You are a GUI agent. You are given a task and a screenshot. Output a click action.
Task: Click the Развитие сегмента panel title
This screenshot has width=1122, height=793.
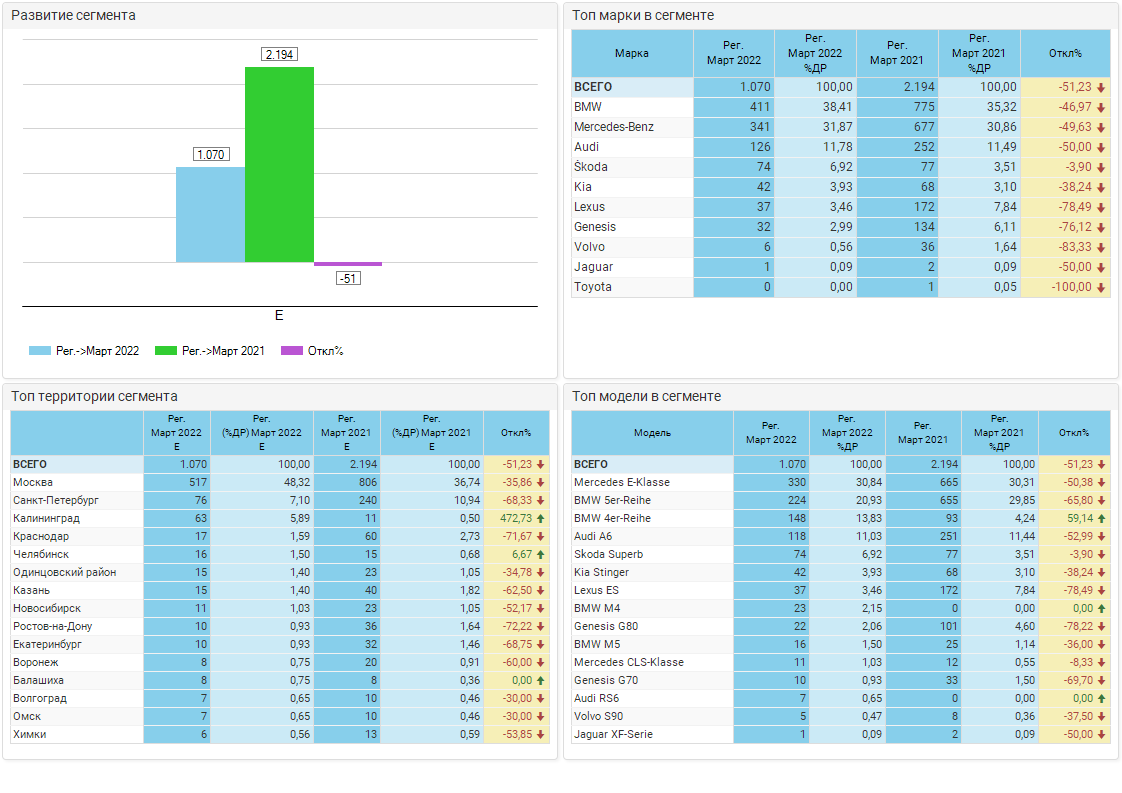click(73, 16)
